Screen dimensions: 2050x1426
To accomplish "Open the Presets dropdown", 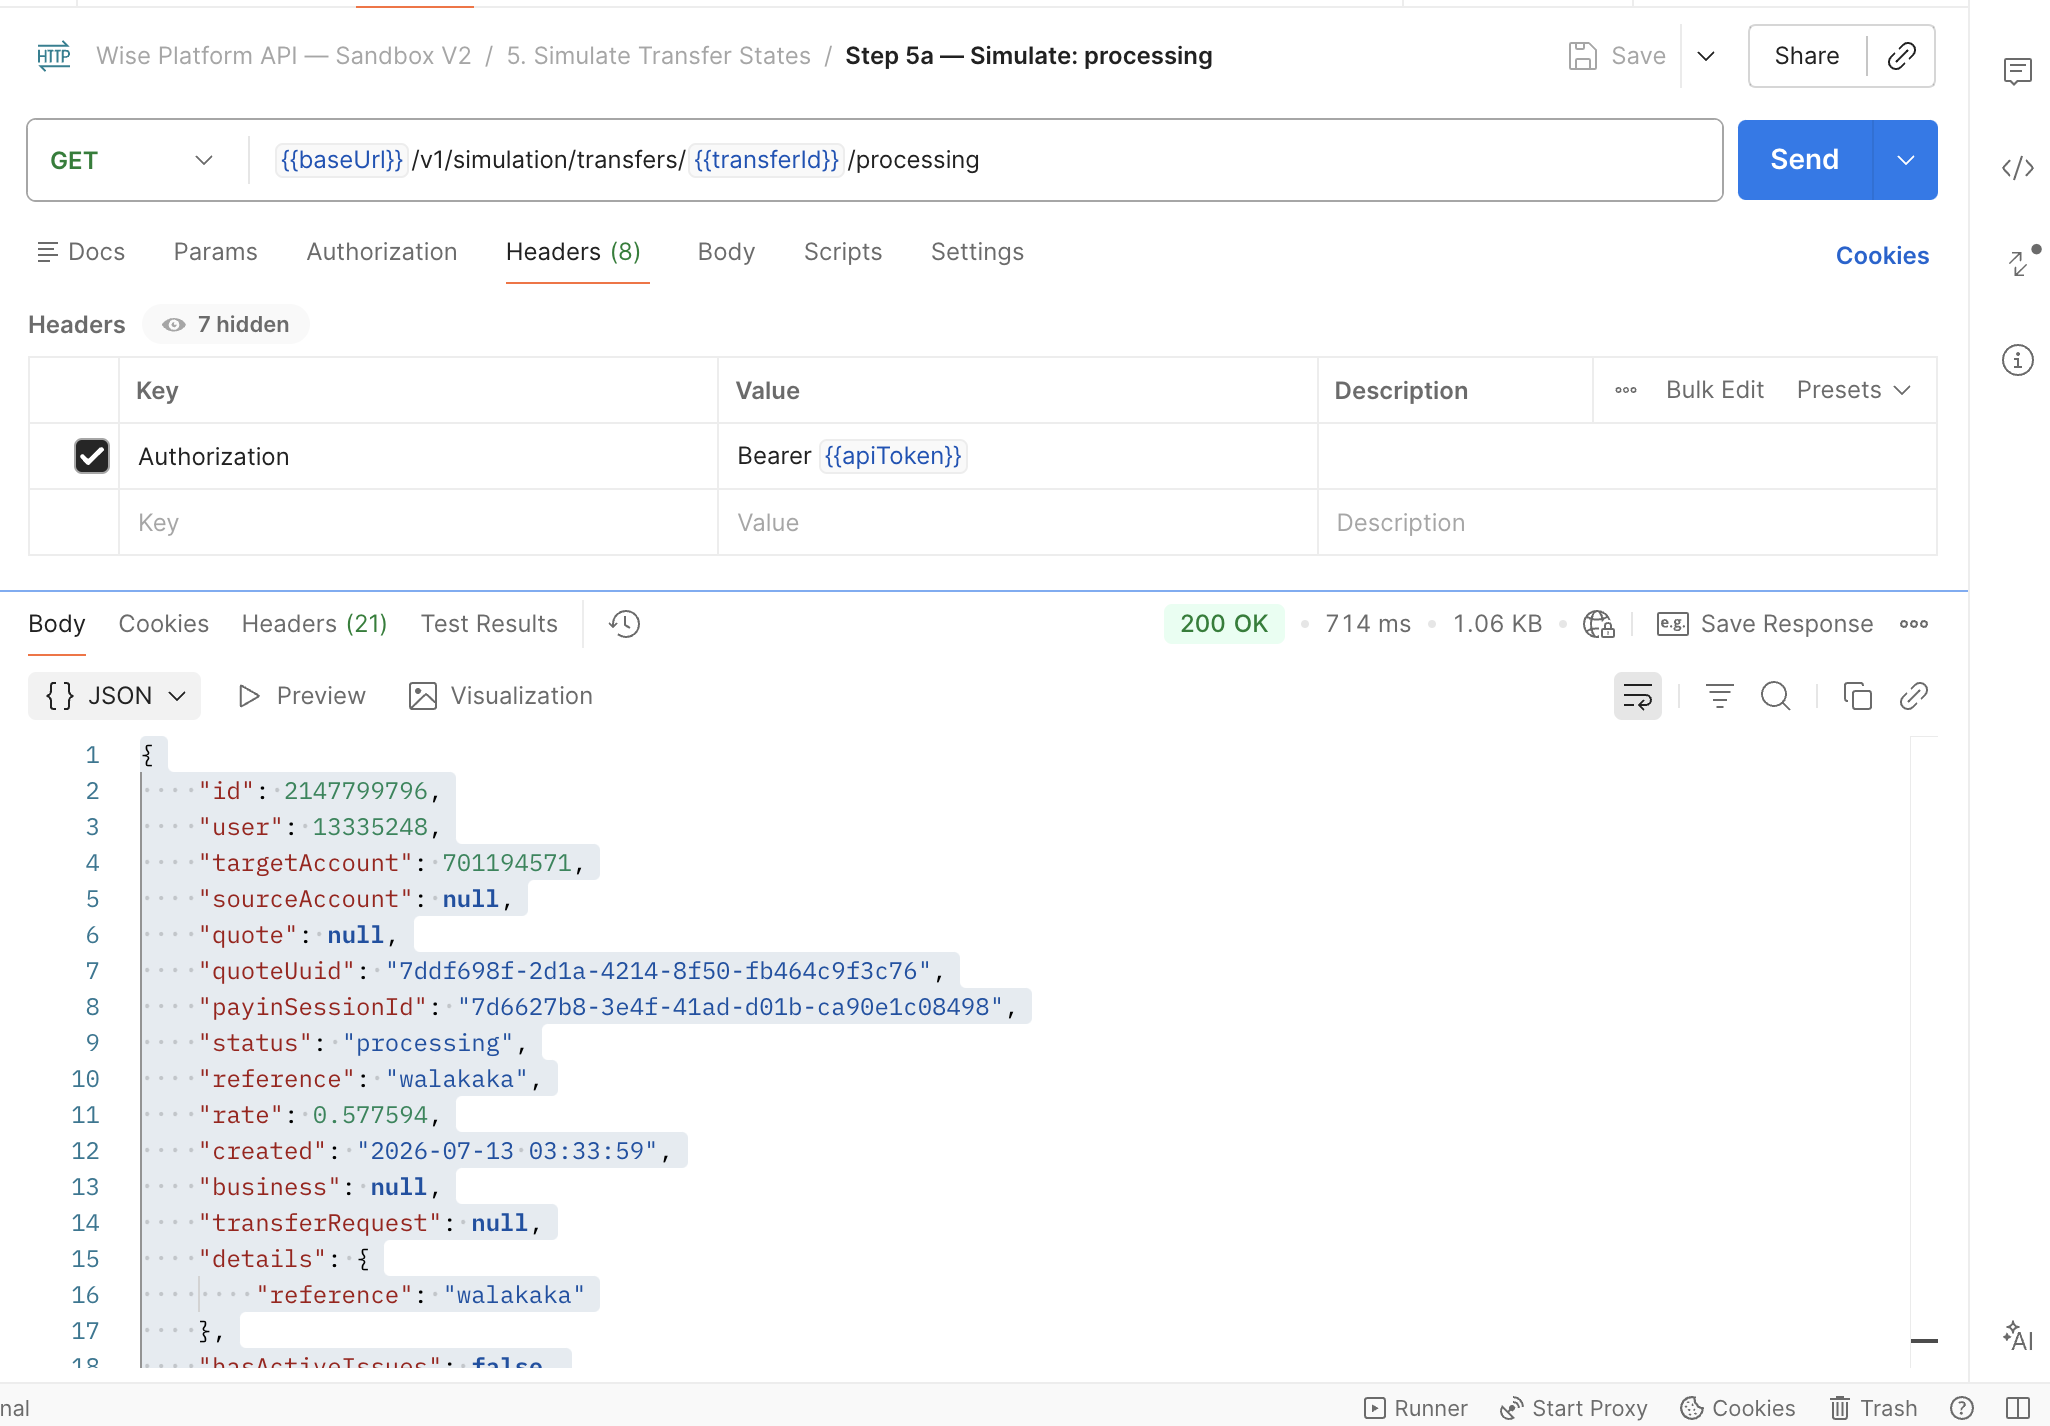I will pos(1854,390).
